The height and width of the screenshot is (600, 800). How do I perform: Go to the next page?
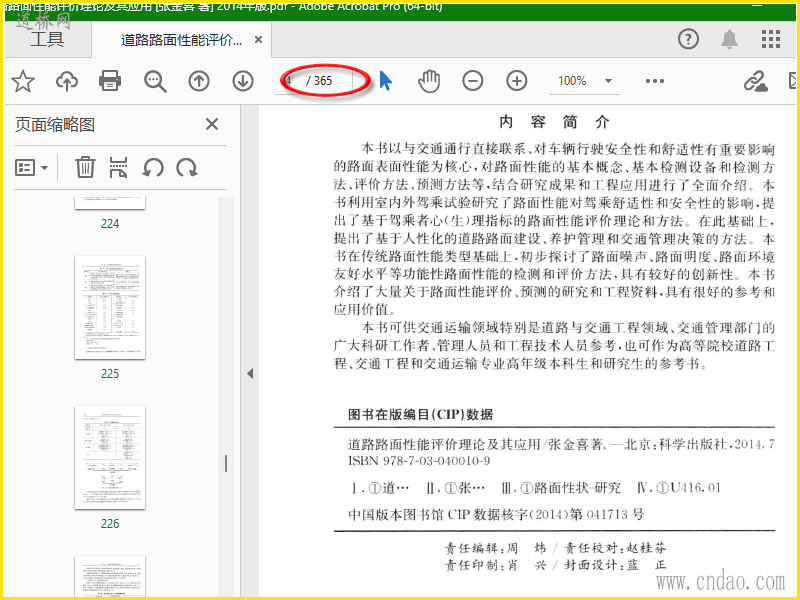pyautogui.click(x=243, y=81)
